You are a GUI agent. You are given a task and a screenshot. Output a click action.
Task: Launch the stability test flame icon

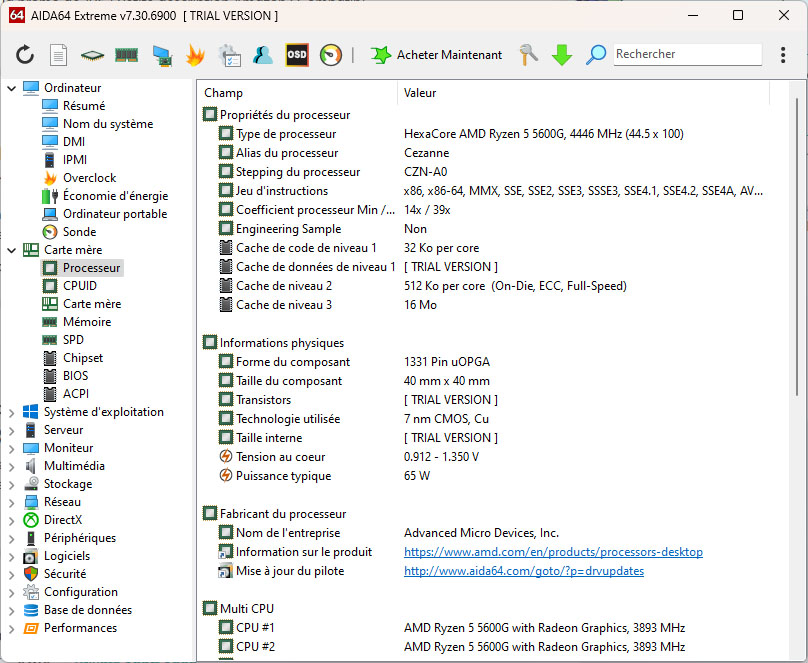pyautogui.click(x=195, y=55)
